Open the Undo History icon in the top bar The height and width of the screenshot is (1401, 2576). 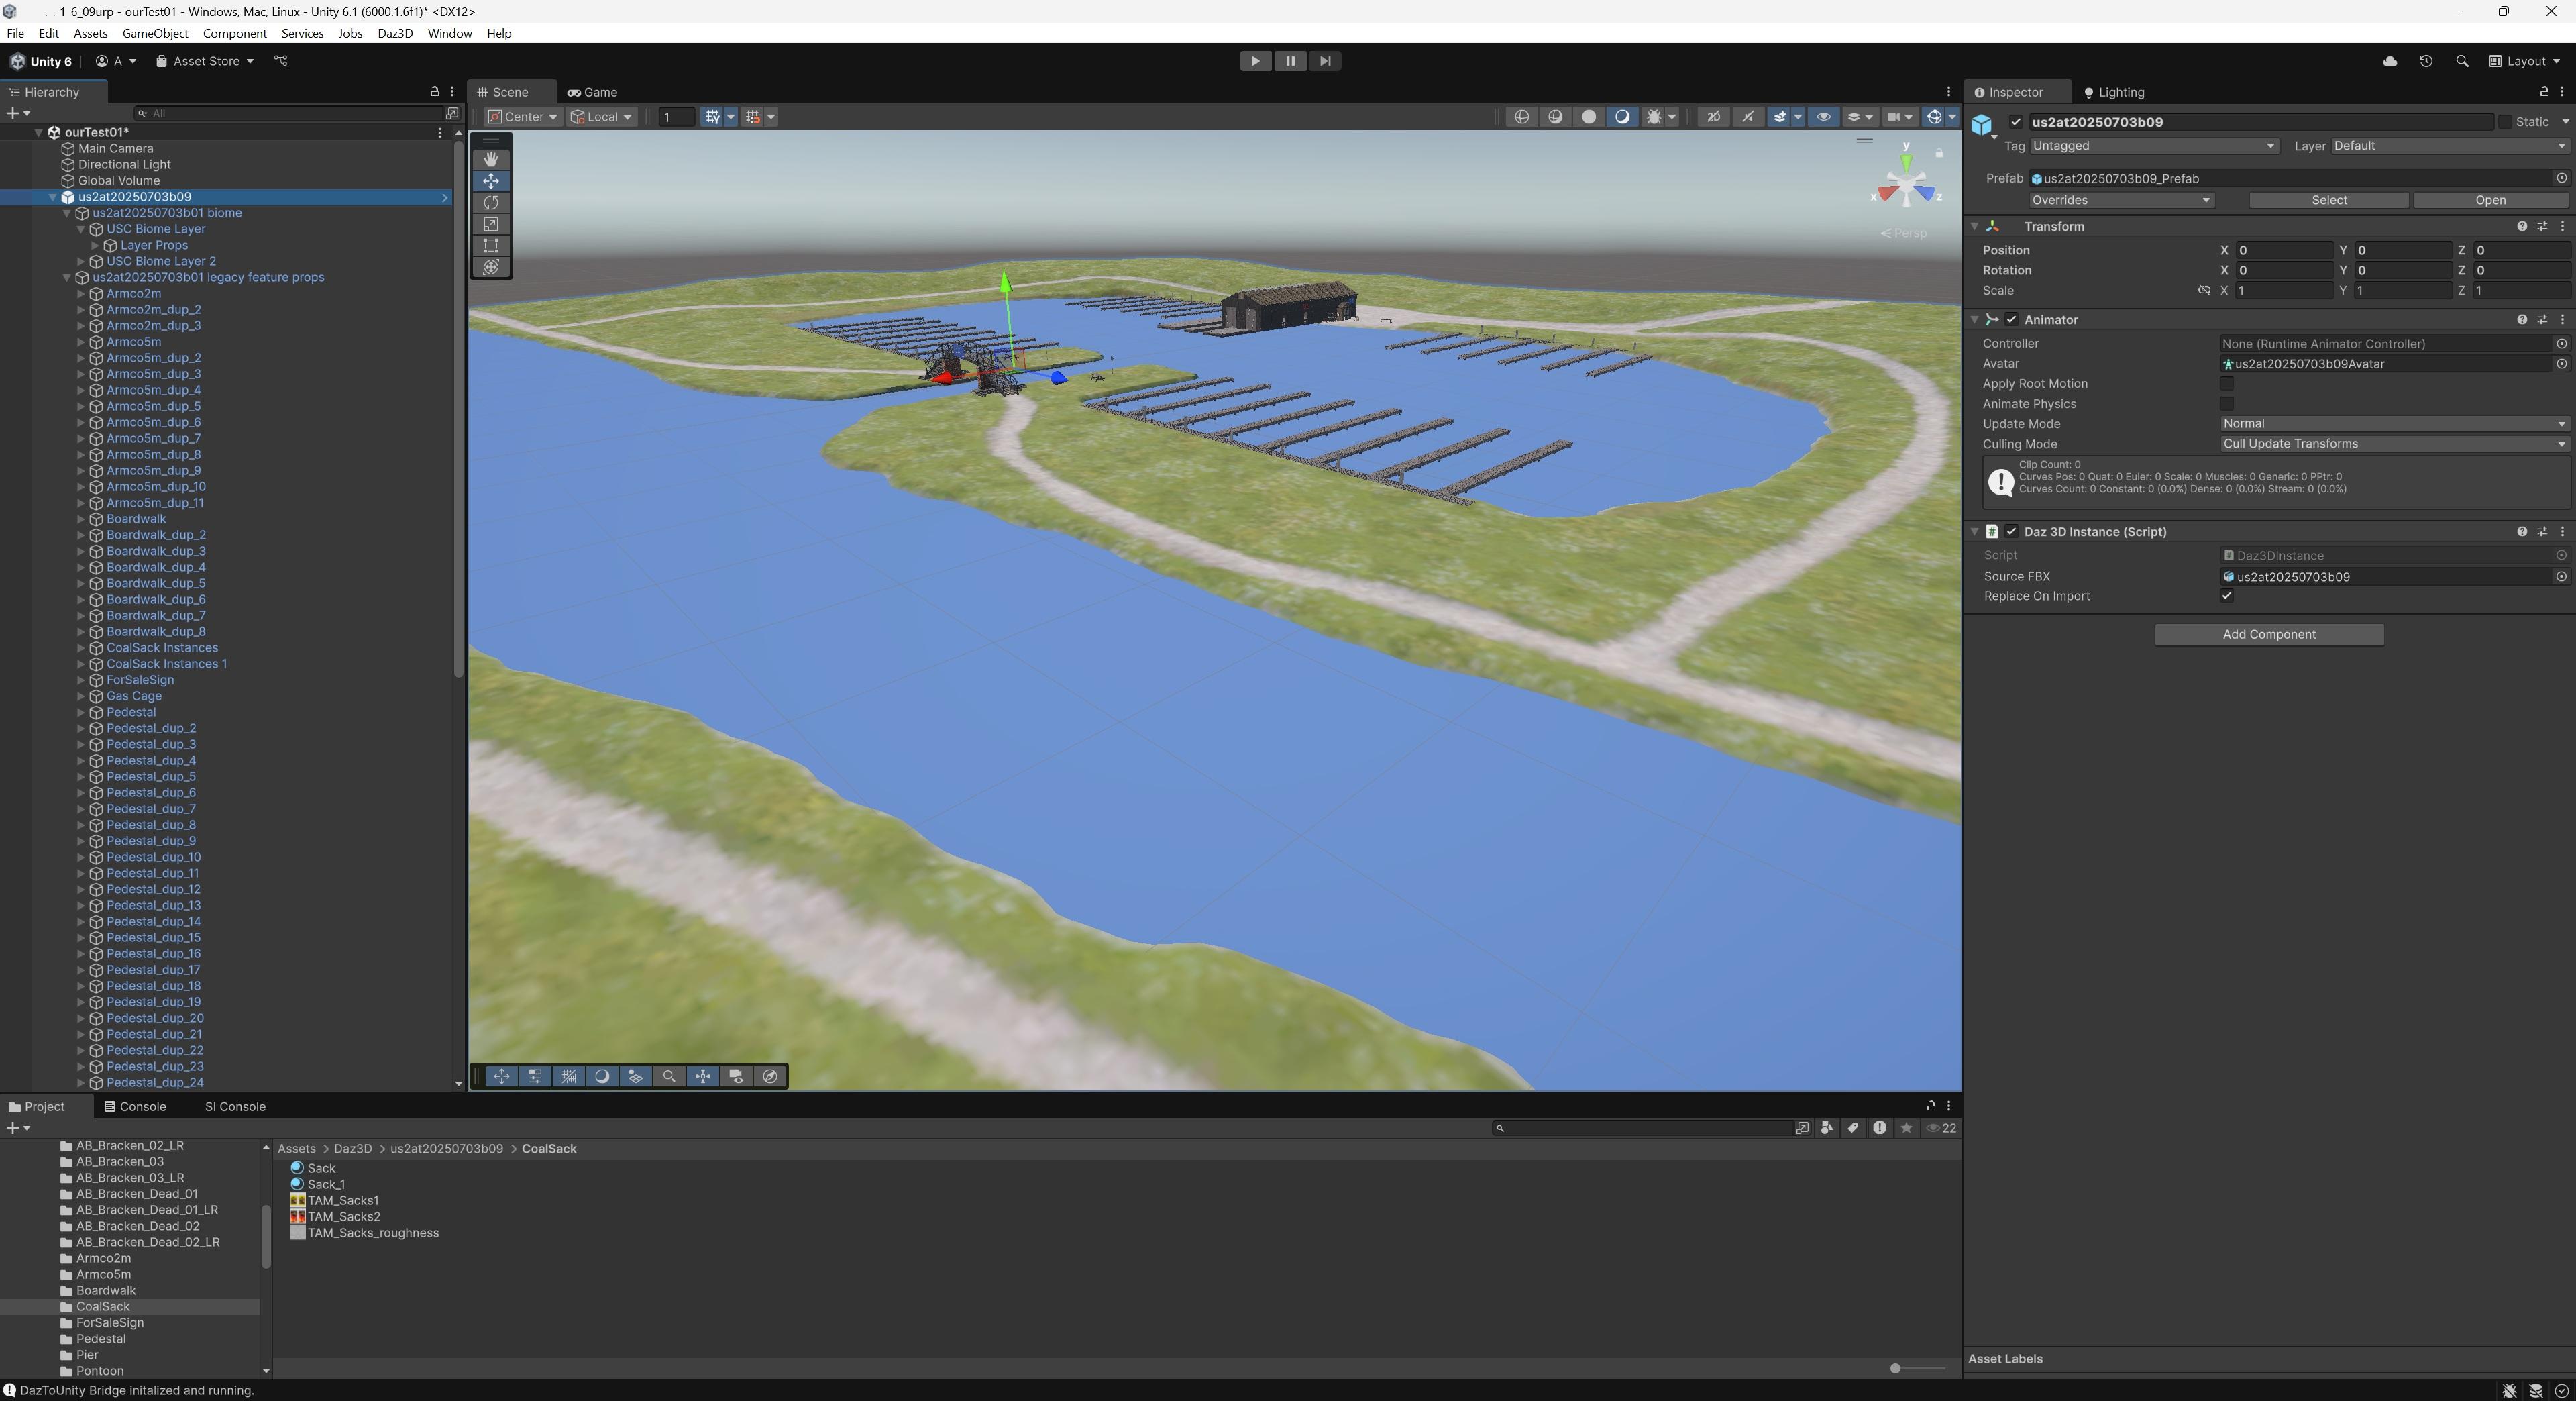(x=2426, y=61)
